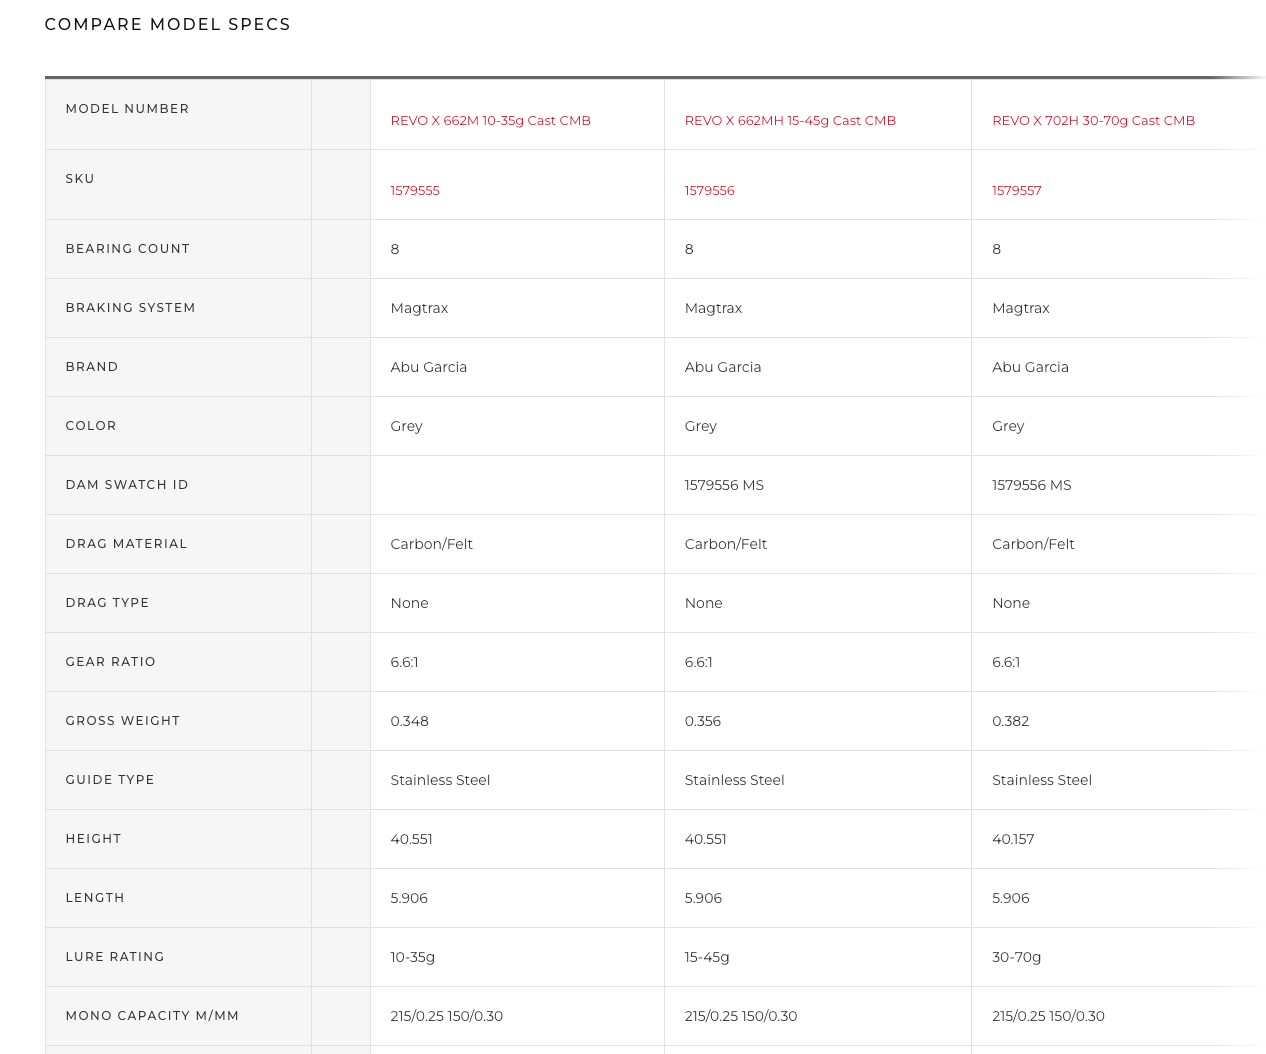Select the Model Number row header
Screen dimensions: 1266x1054
(127, 109)
